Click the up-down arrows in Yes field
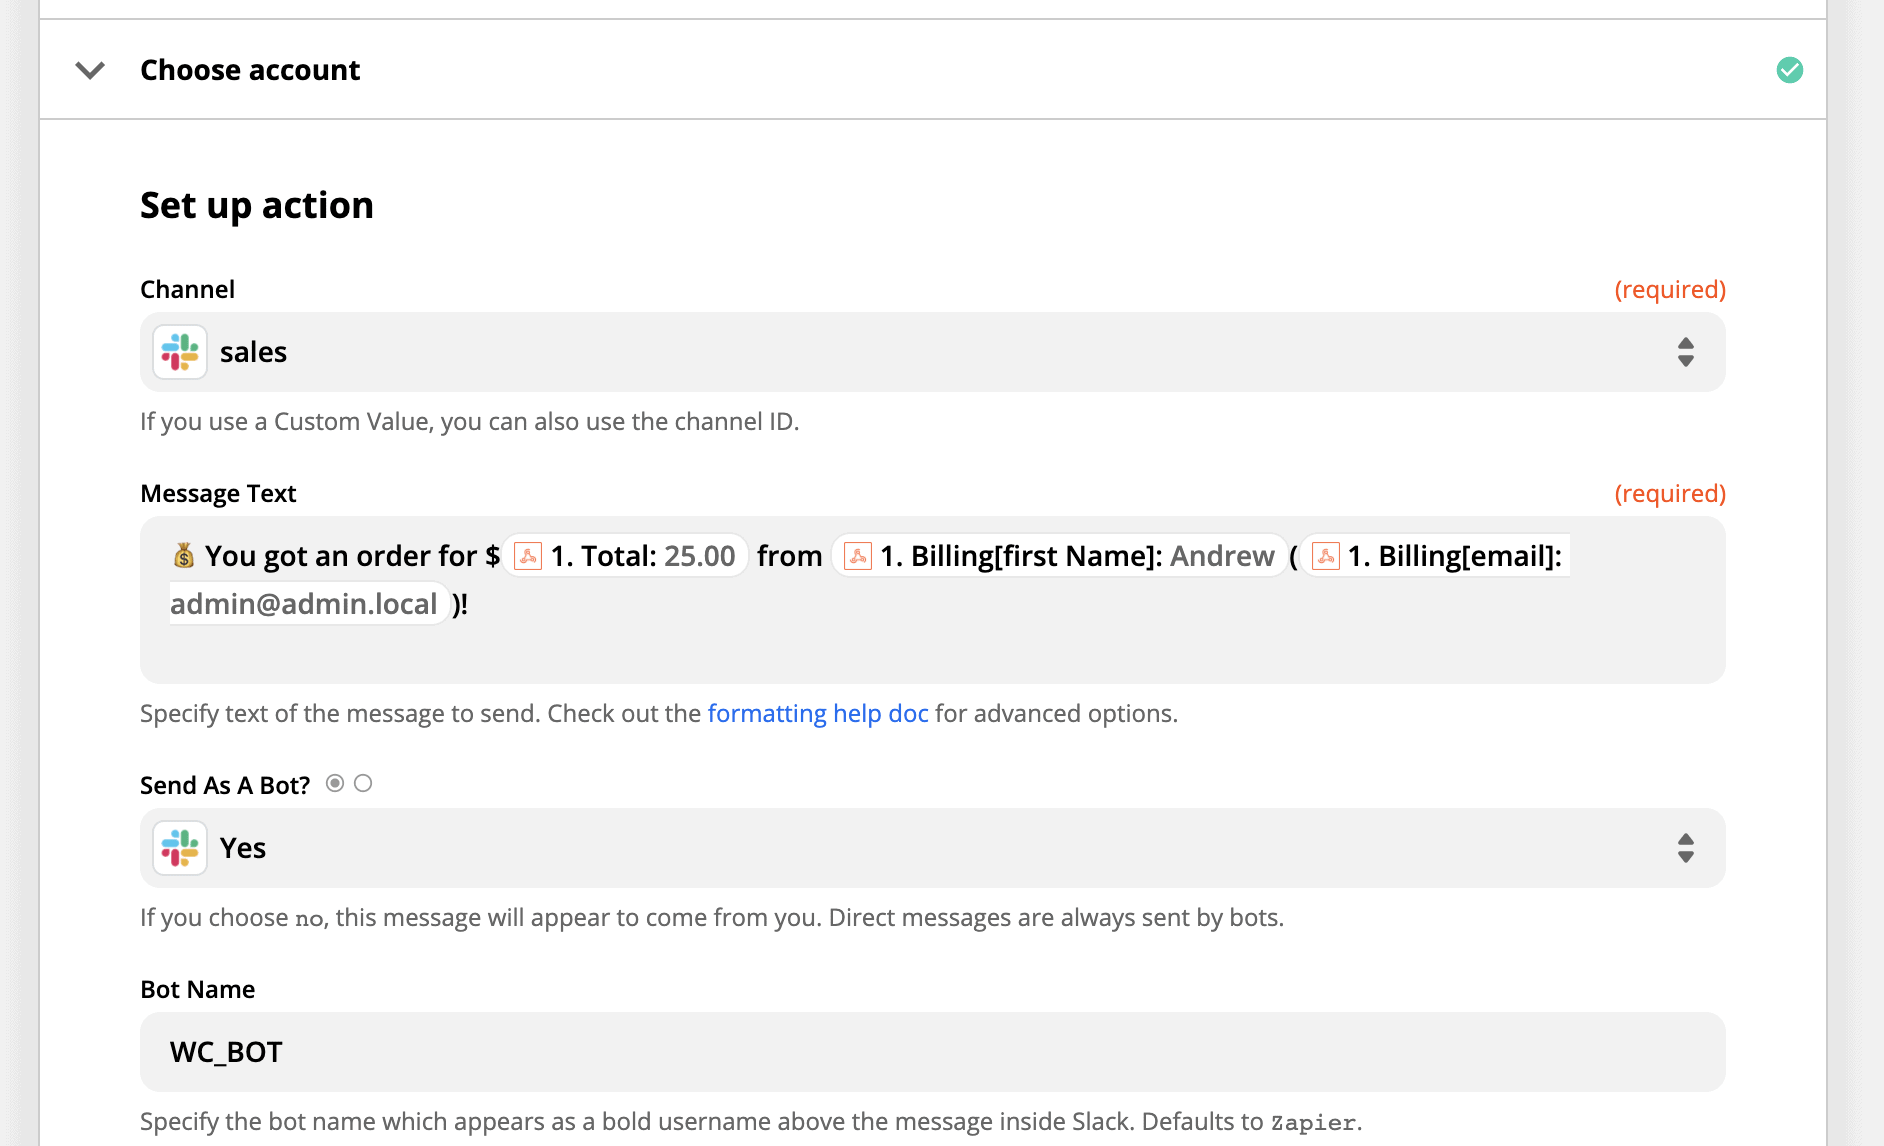 (1685, 848)
